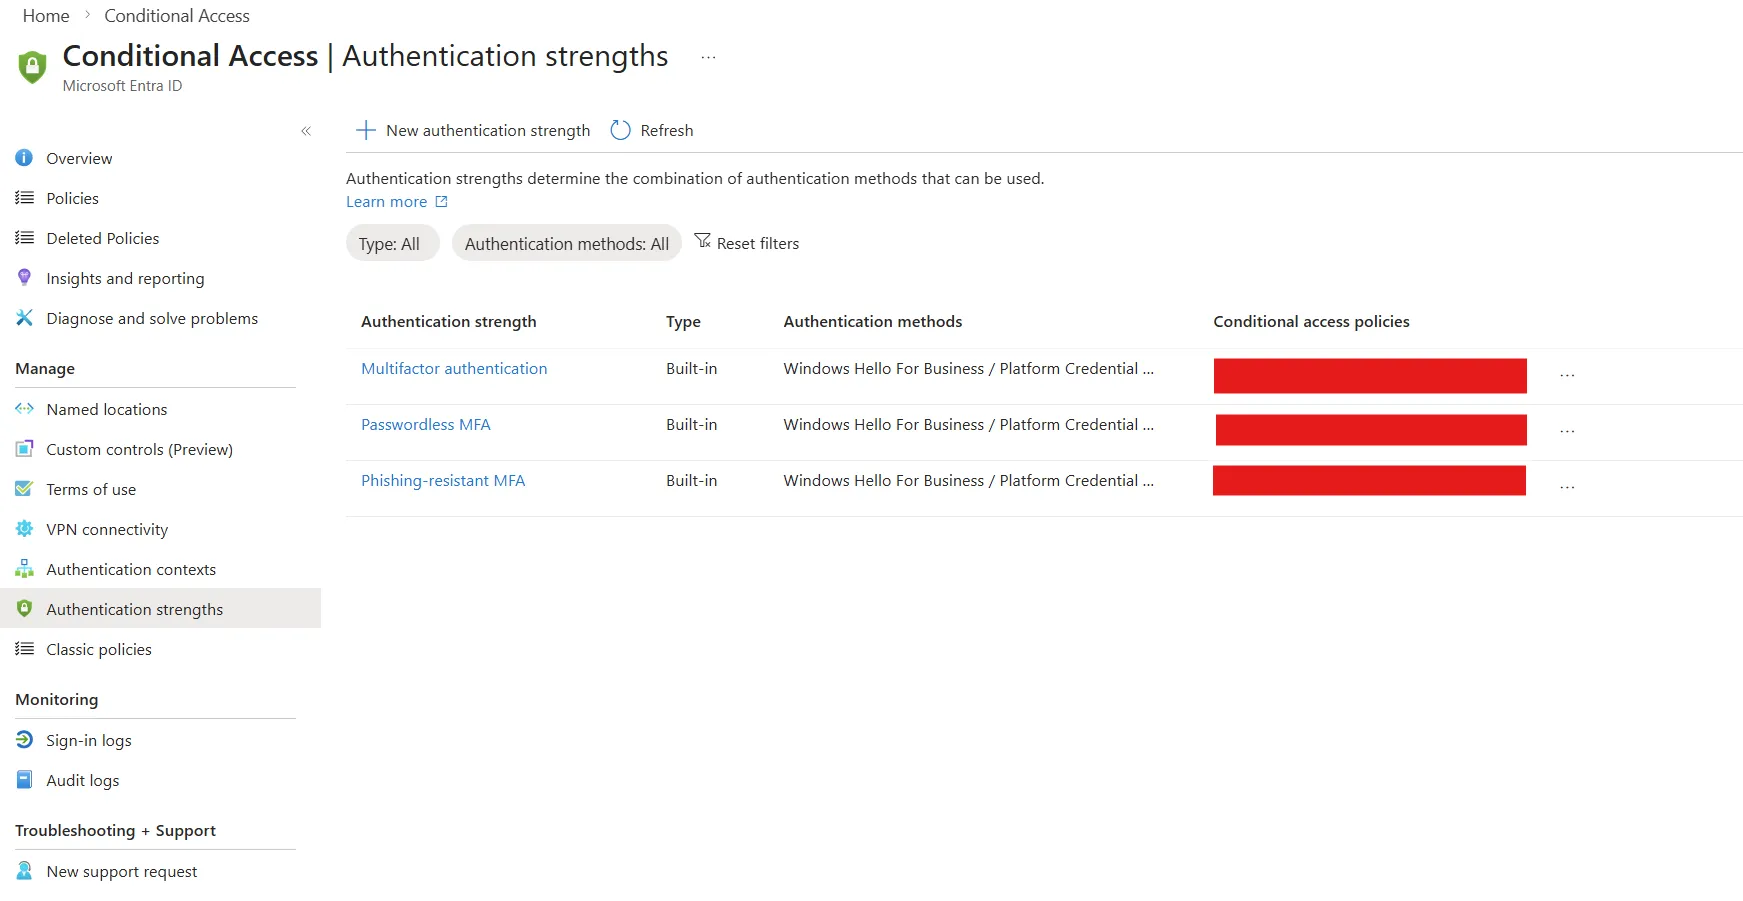Open the Sign-in logs section
Image resolution: width=1743 pixels, height=901 pixels.
point(89,740)
